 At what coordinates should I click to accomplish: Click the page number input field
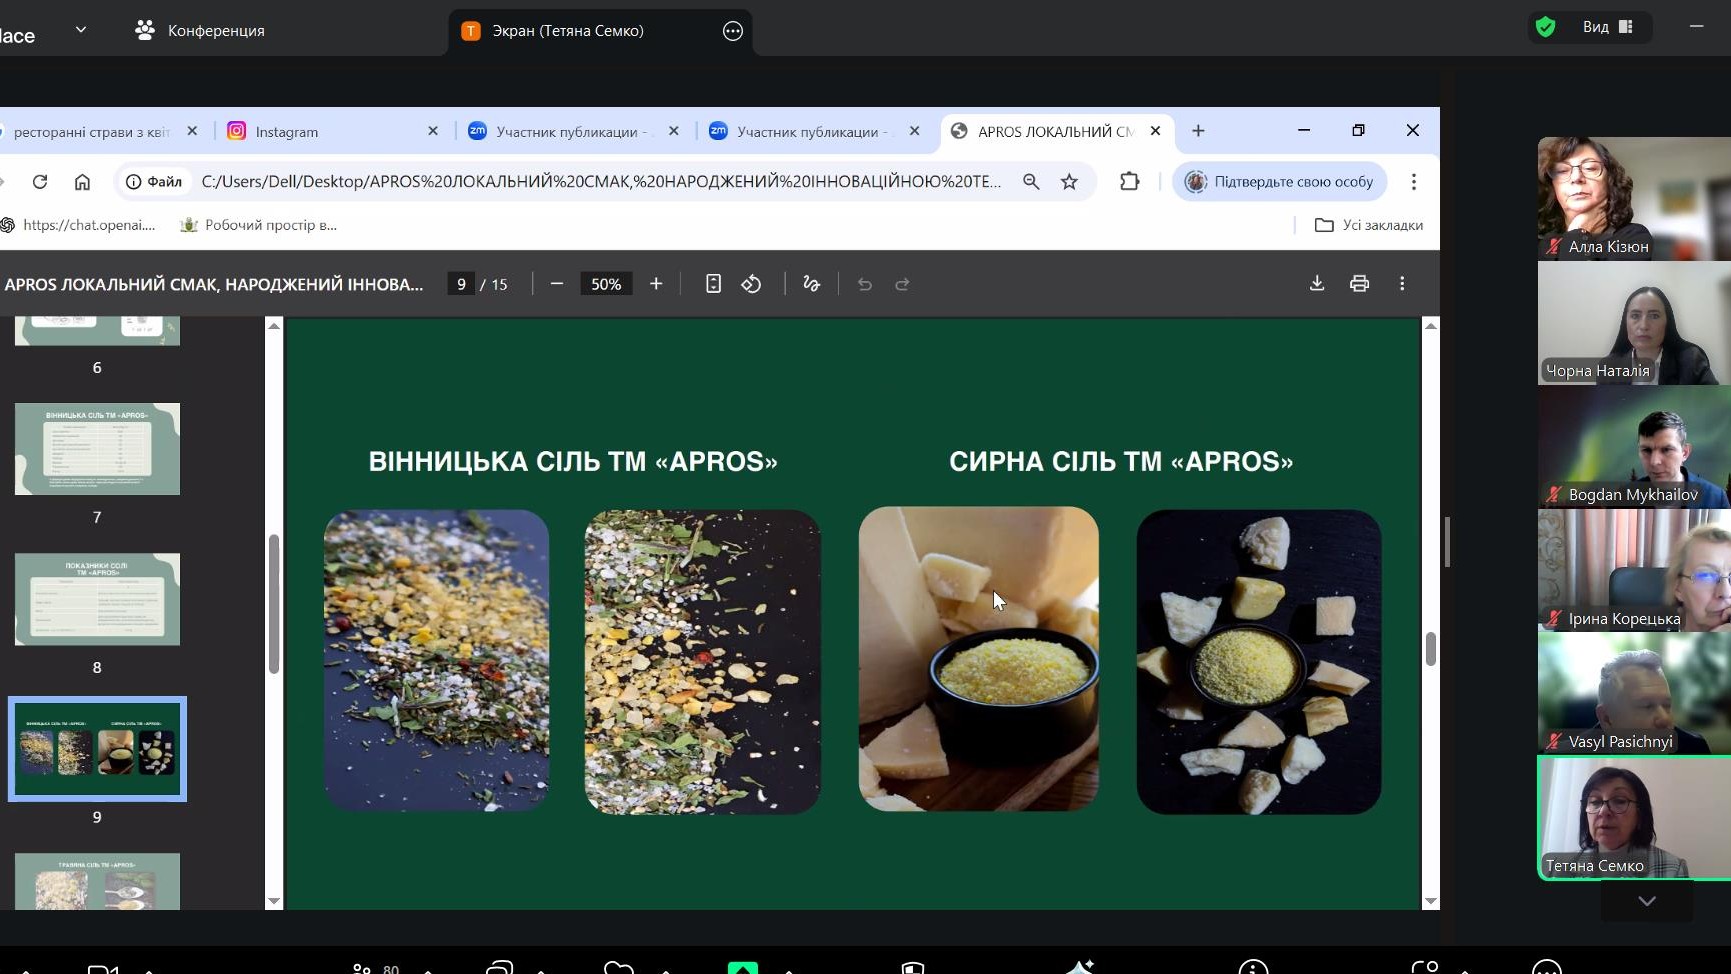click(x=461, y=284)
